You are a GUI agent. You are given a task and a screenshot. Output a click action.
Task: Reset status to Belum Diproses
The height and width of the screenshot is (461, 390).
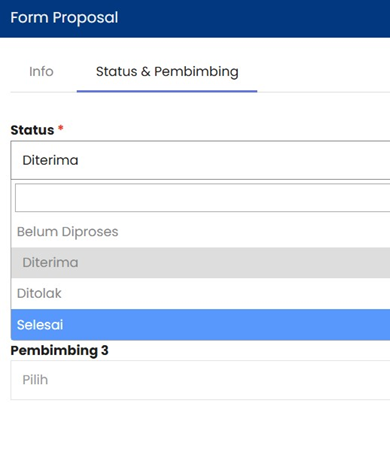click(x=200, y=232)
